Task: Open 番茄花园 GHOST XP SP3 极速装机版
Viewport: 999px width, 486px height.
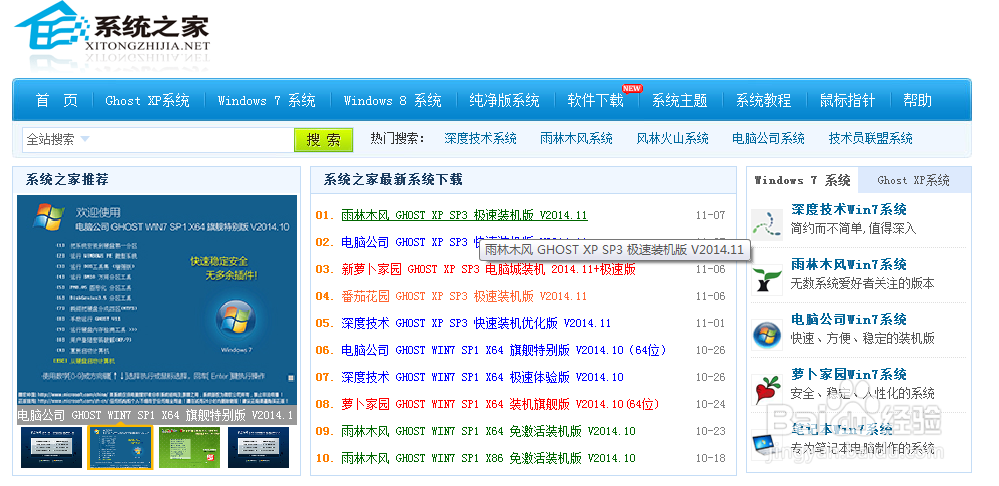Action: [464, 296]
